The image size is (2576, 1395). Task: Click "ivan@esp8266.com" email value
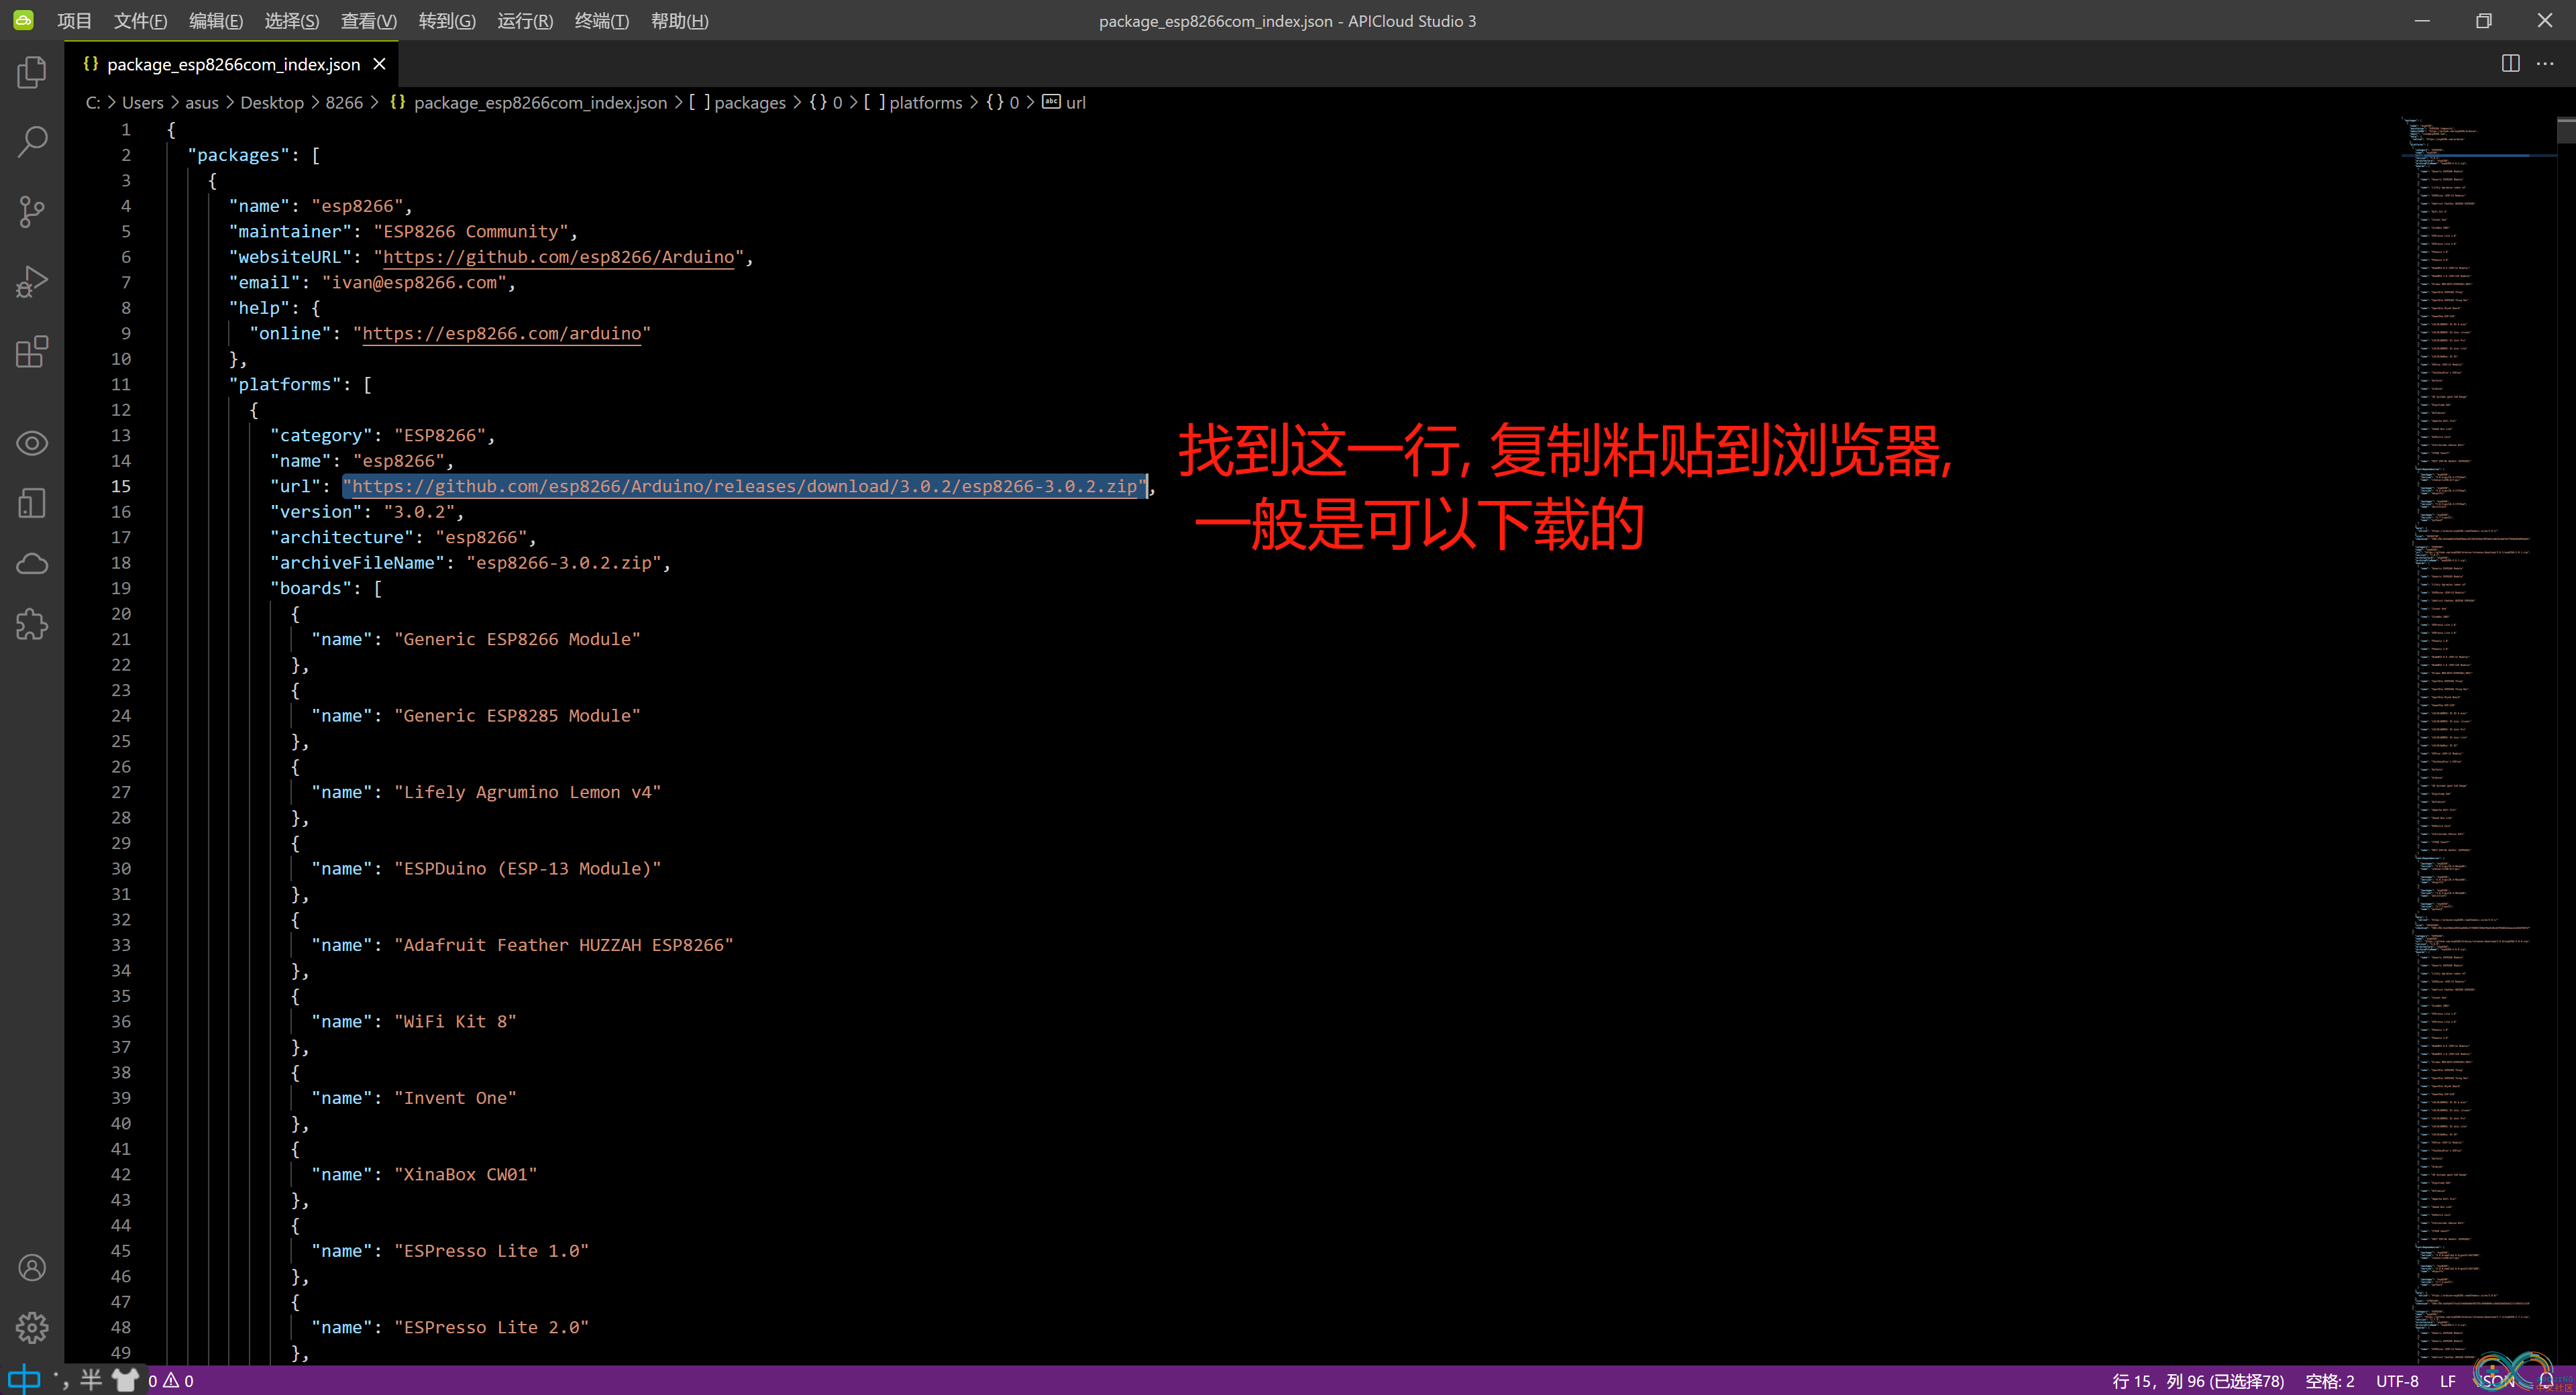click(414, 282)
